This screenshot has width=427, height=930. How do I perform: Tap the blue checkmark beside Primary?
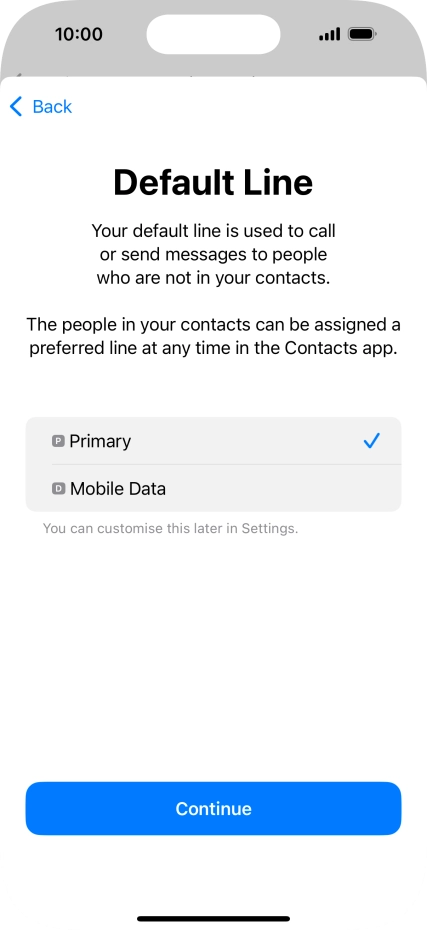pos(372,441)
